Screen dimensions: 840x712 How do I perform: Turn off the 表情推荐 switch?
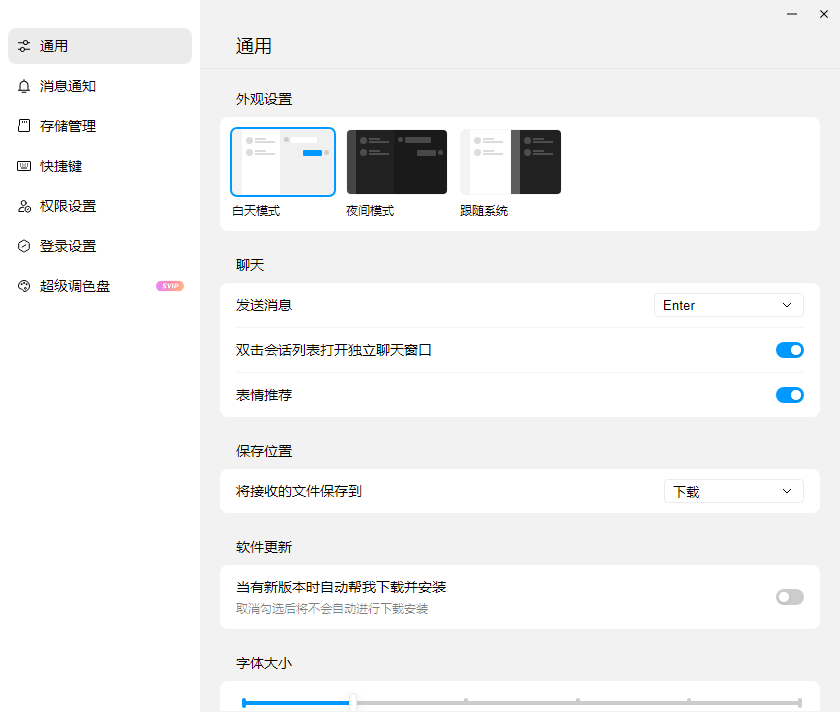[790, 395]
